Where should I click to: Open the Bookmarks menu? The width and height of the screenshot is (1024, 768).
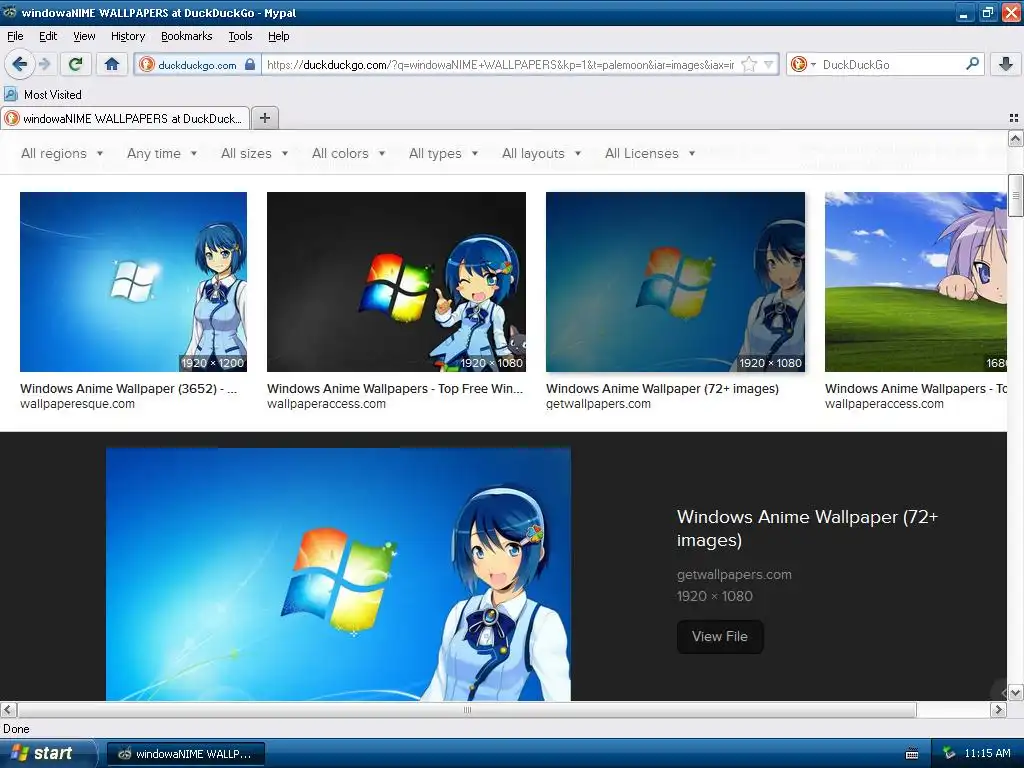(x=187, y=36)
